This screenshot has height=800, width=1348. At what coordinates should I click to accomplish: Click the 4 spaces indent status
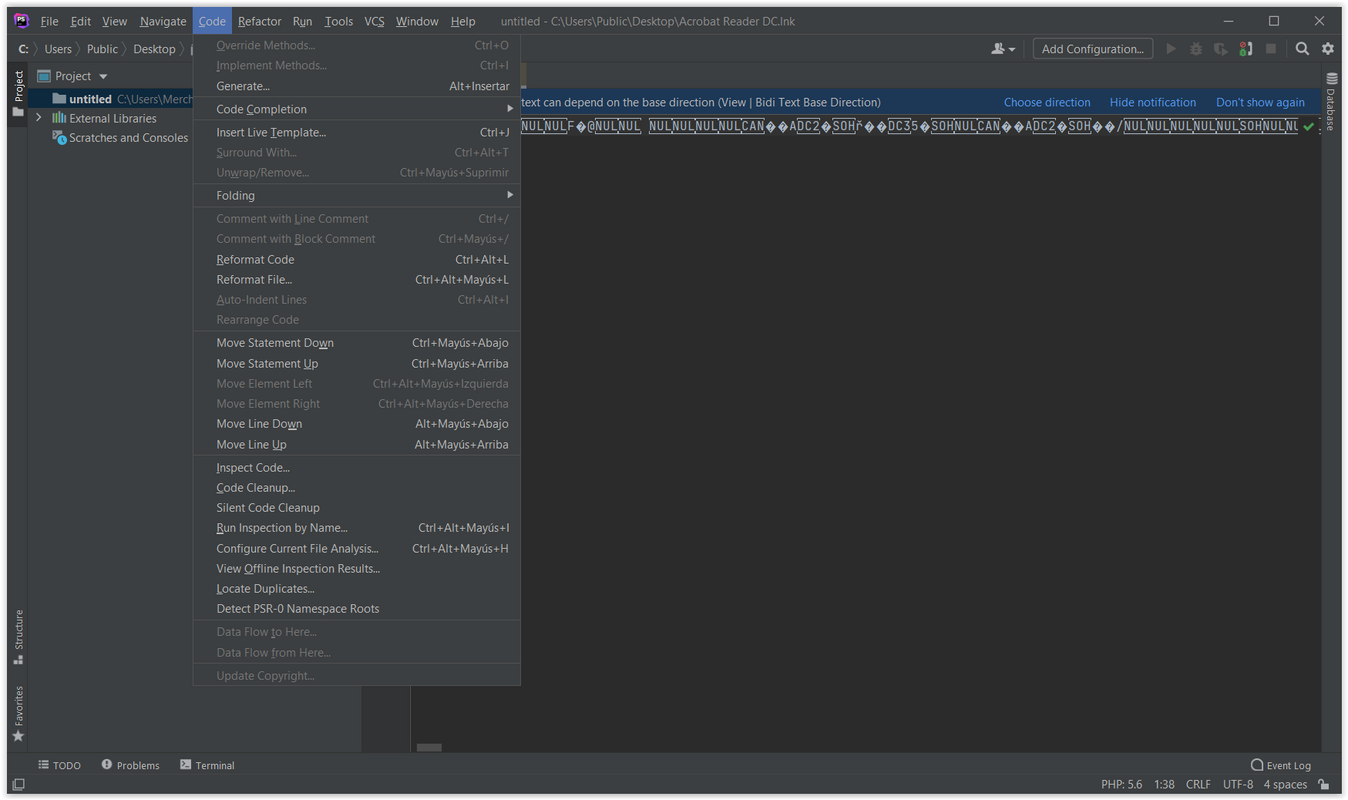click(1285, 785)
